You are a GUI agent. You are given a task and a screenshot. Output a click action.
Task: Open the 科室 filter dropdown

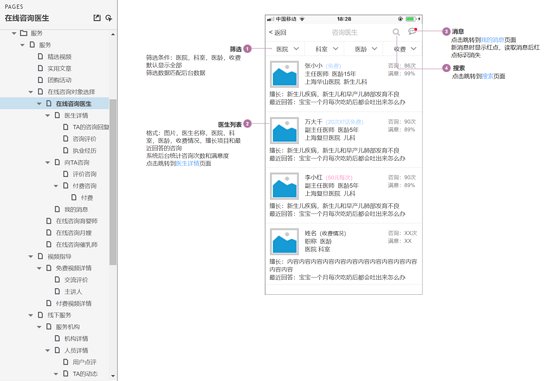[x=326, y=49]
